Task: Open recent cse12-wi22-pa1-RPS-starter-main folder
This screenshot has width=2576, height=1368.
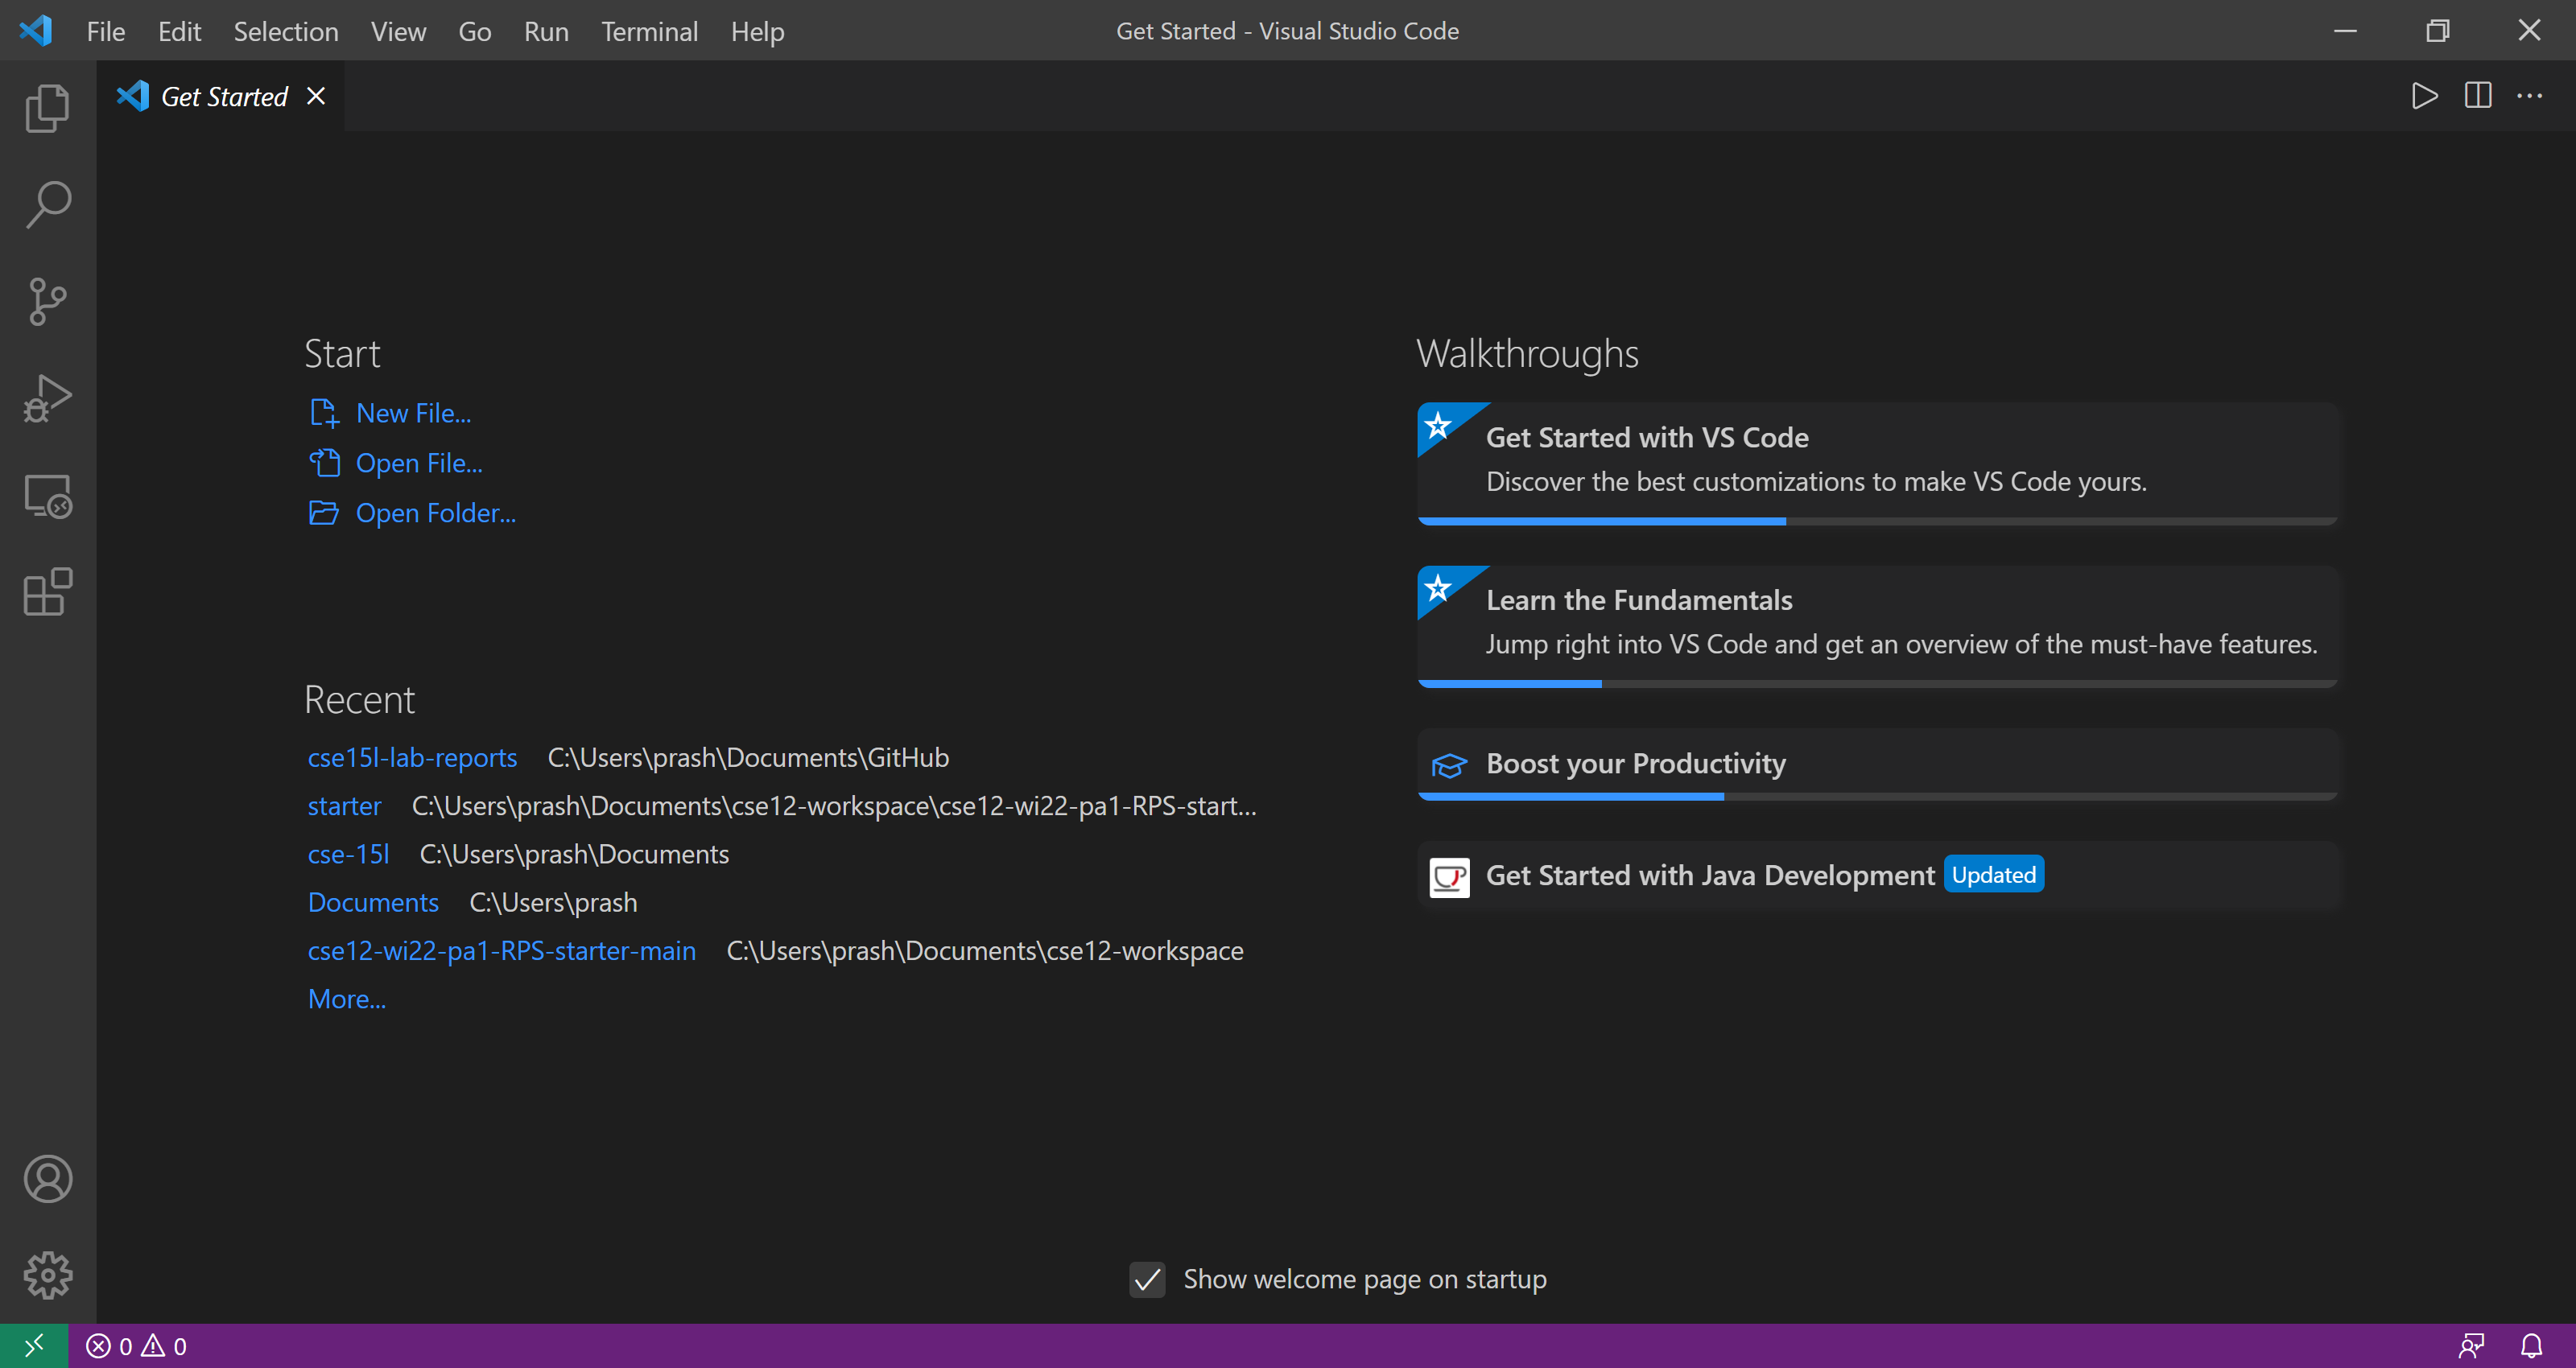Action: coord(501,950)
